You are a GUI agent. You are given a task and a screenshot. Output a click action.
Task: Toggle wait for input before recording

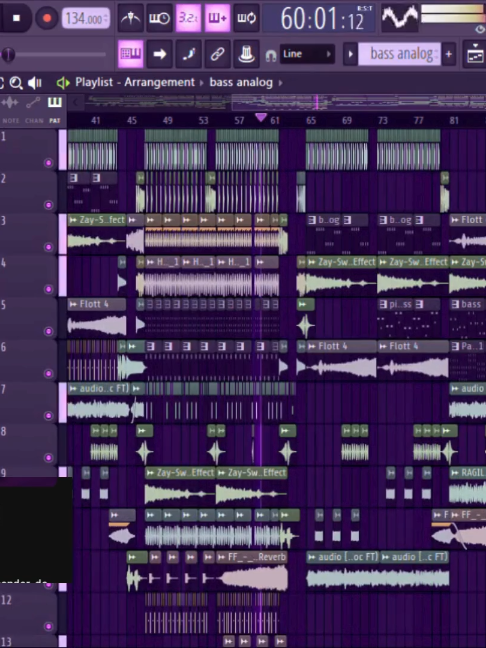[x=160, y=18]
